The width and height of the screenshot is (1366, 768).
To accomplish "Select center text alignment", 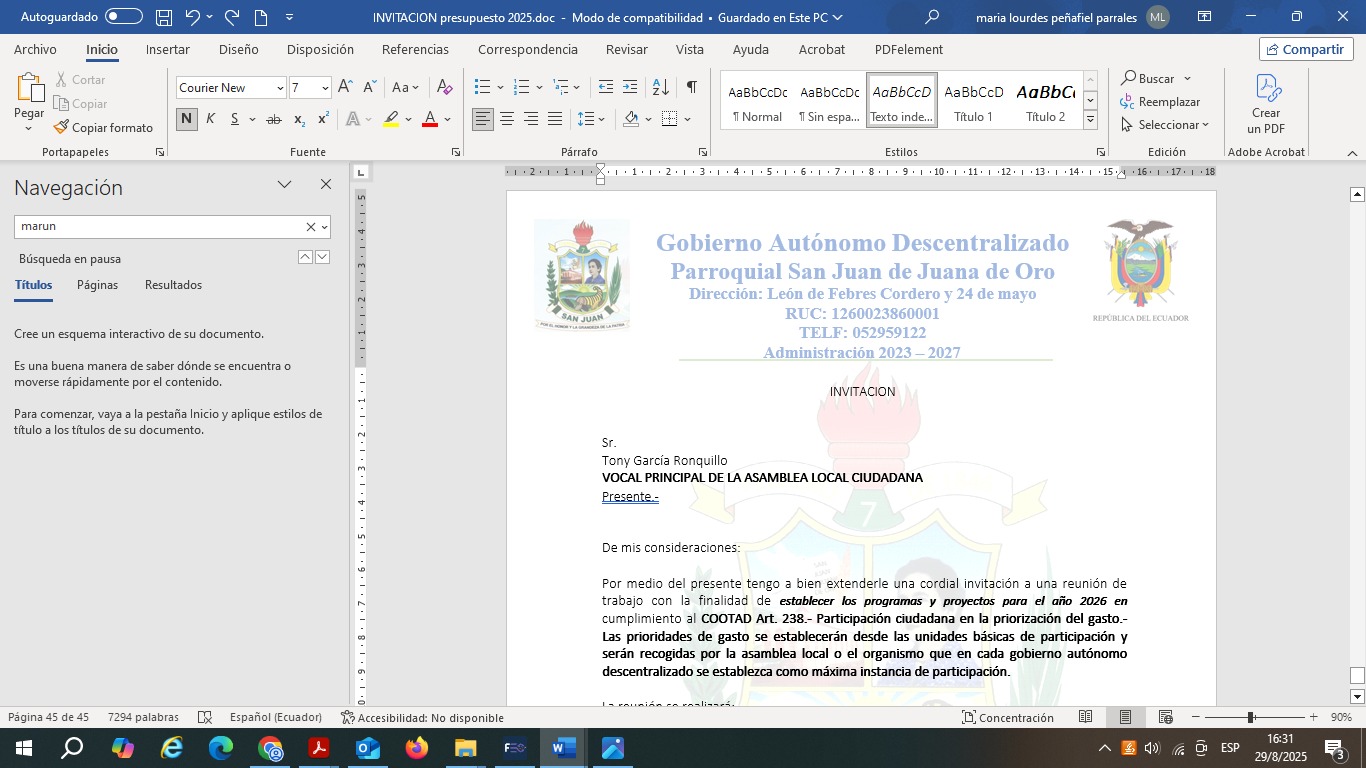I will click(x=507, y=119).
